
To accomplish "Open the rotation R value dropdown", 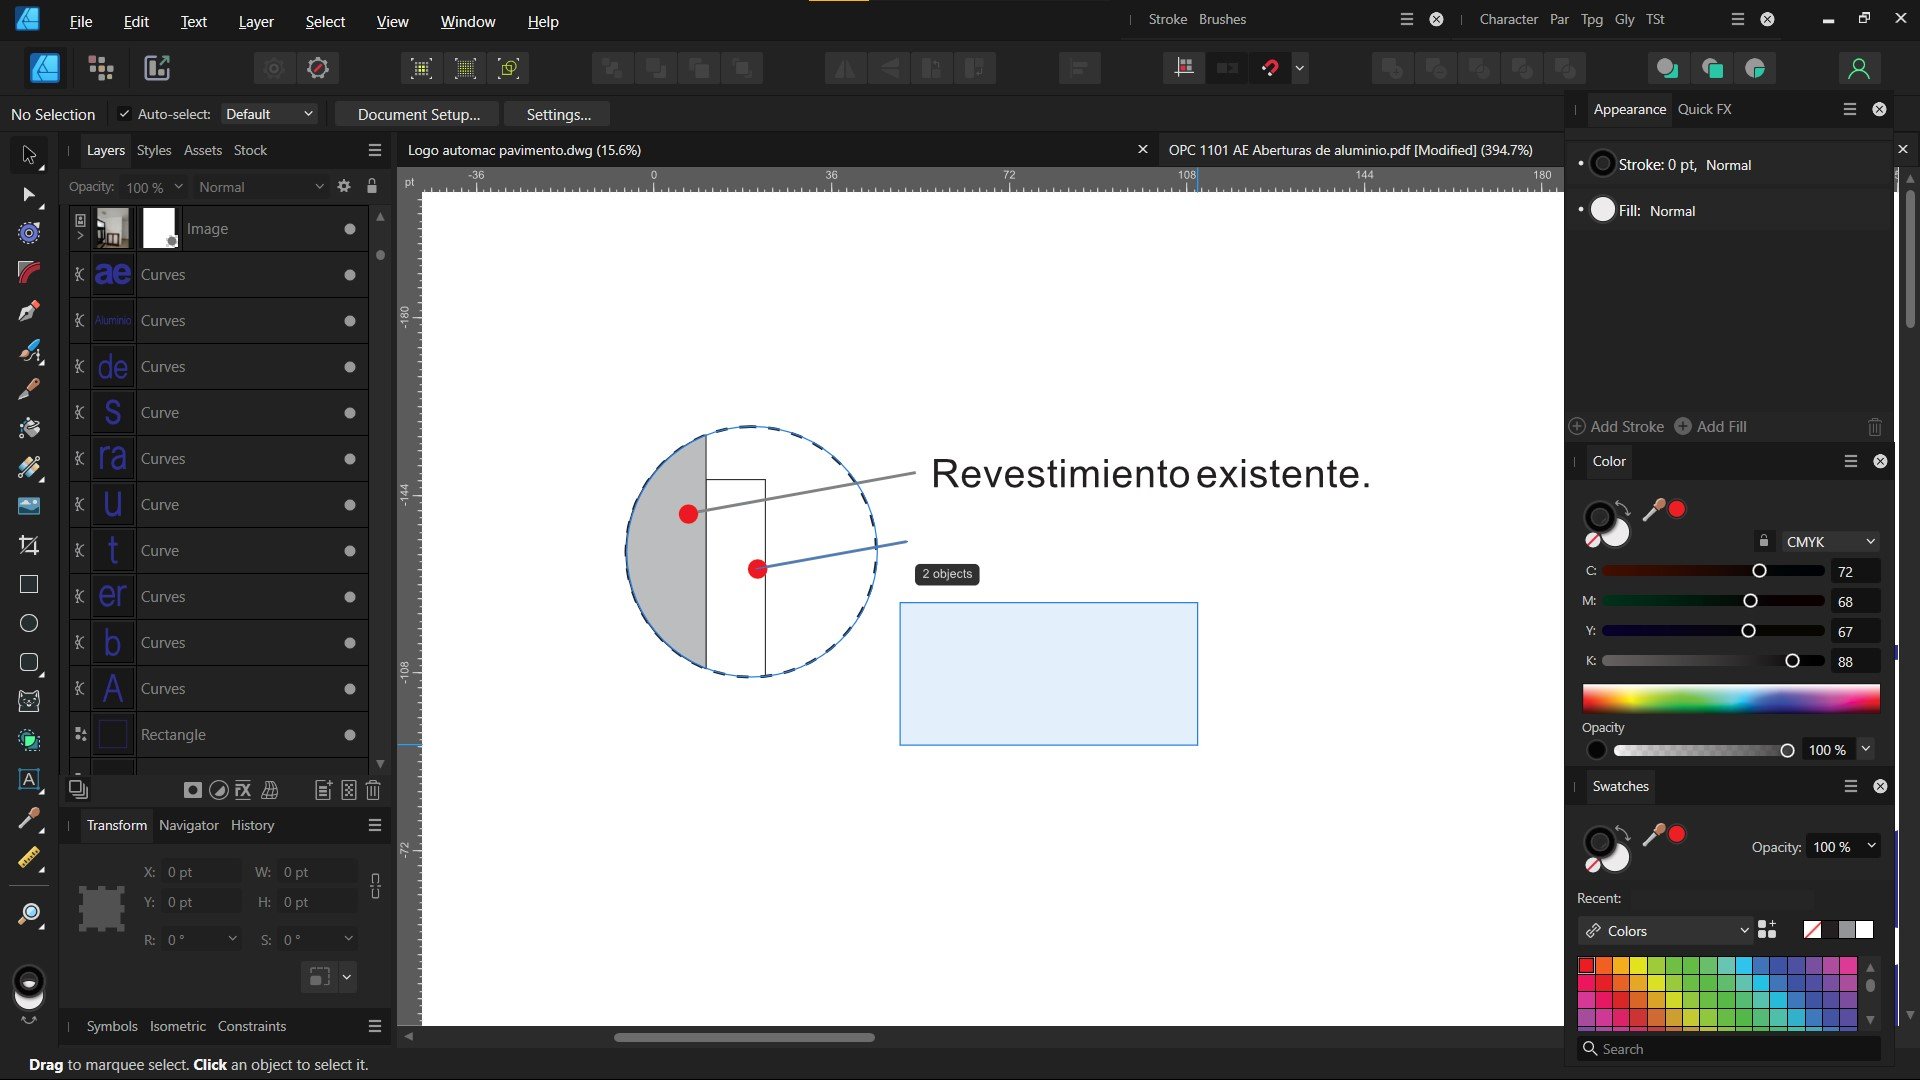I will tap(232, 939).
